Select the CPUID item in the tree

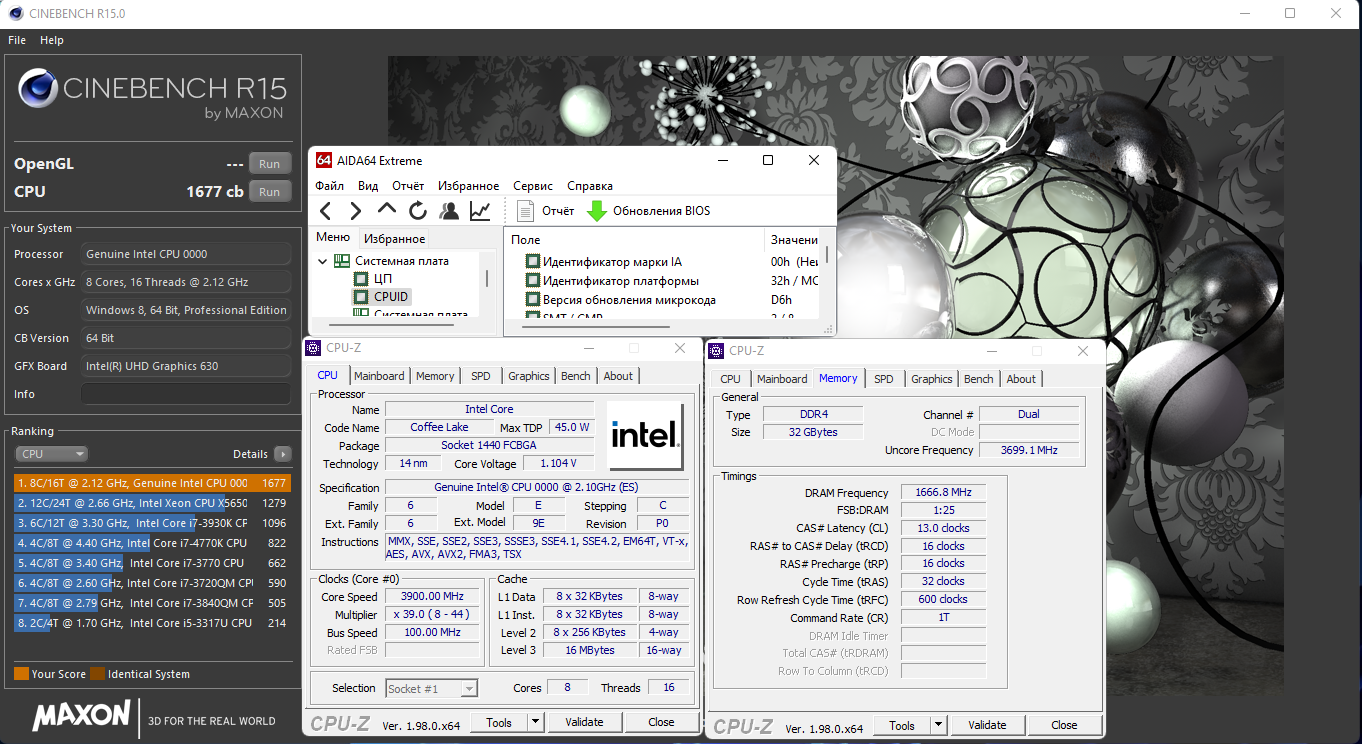(x=390, y=297)
